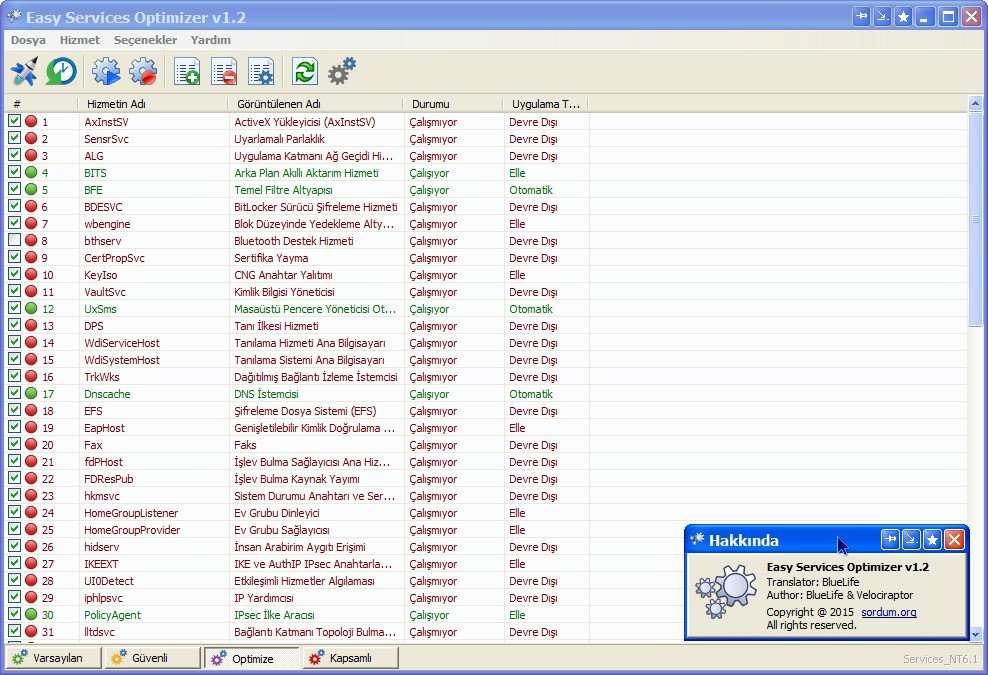Click the scrollbar down arrow
This screenshot has height=675, width=988.
(975, 635)
